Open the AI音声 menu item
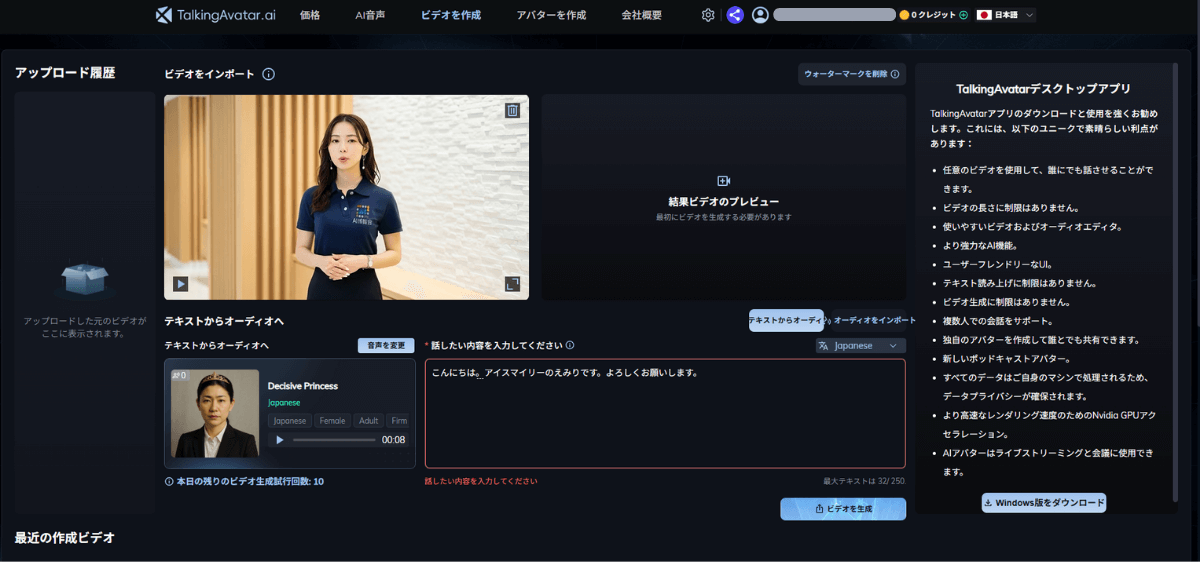Viewport: 1200px width, 562px height. point(370,15)
